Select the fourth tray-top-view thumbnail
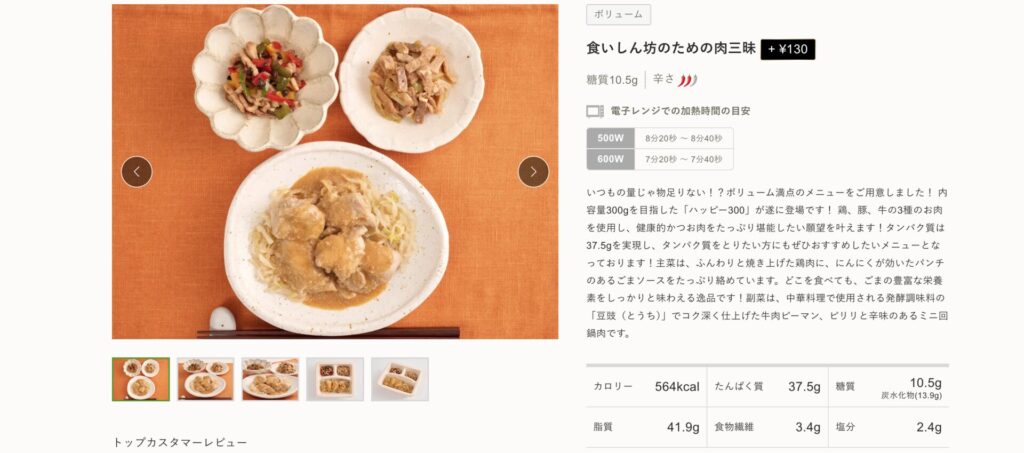This screenshot has width=1024, height=453. coord(335,379)
